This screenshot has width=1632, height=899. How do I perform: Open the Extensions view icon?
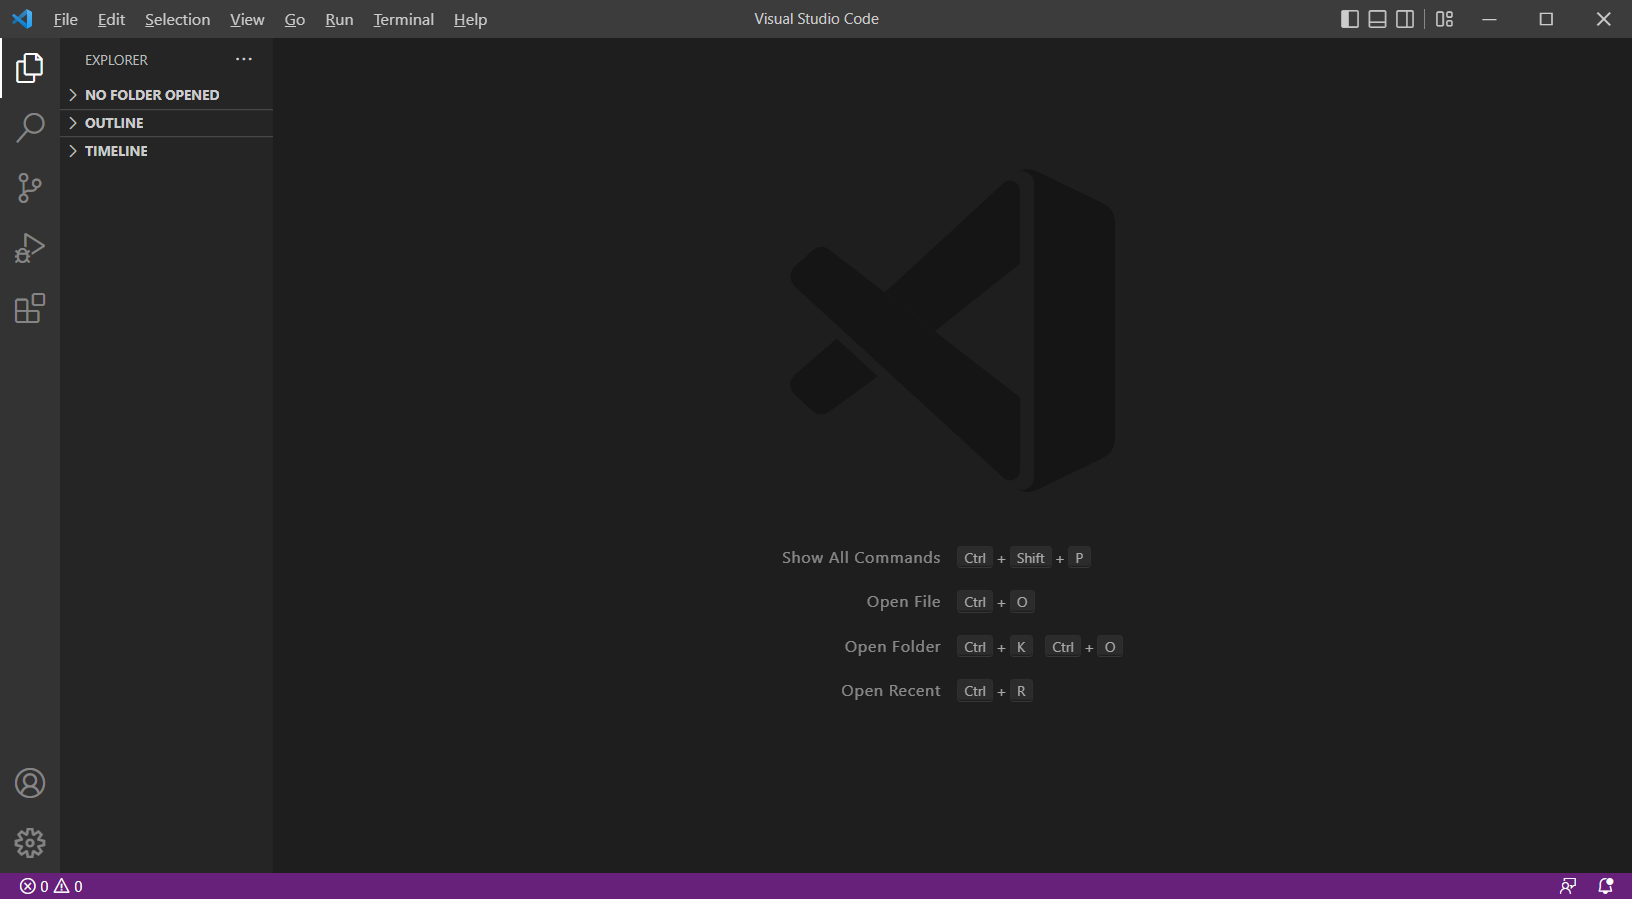(x=30, y=308)
